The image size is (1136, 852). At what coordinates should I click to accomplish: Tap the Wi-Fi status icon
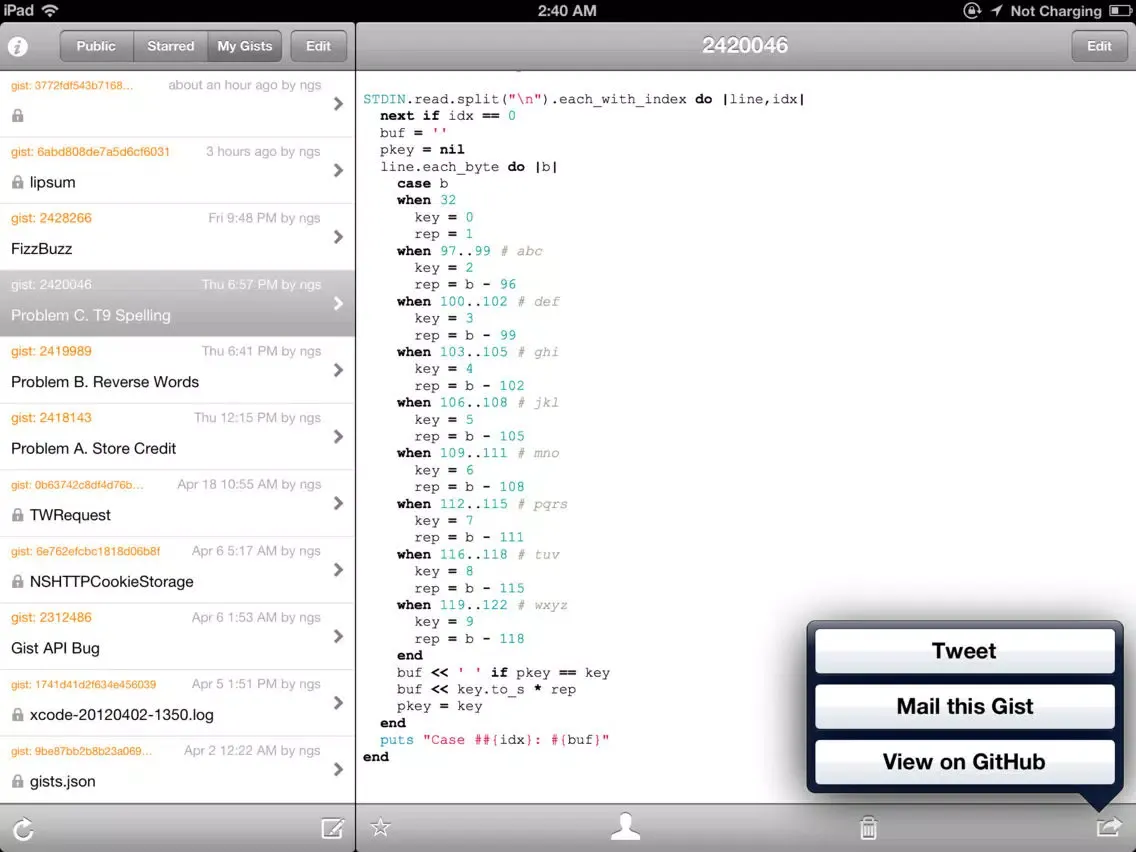pyautogui.click(x=50, y=10)
